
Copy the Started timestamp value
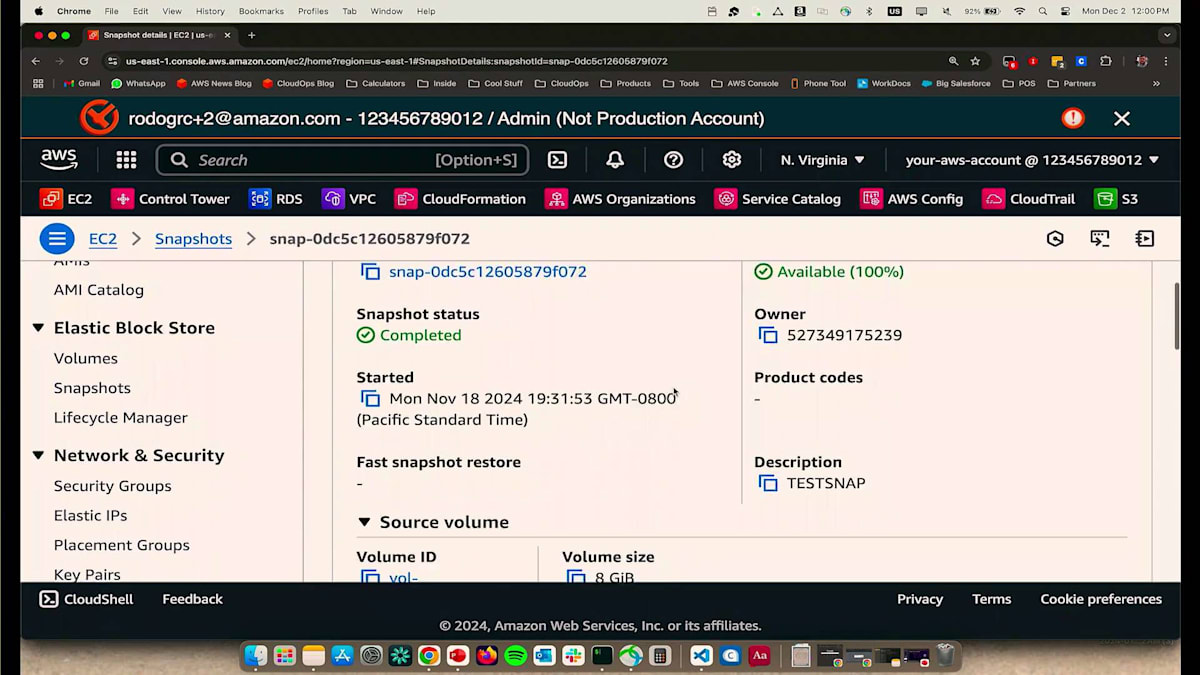click(x=370, y=399)
